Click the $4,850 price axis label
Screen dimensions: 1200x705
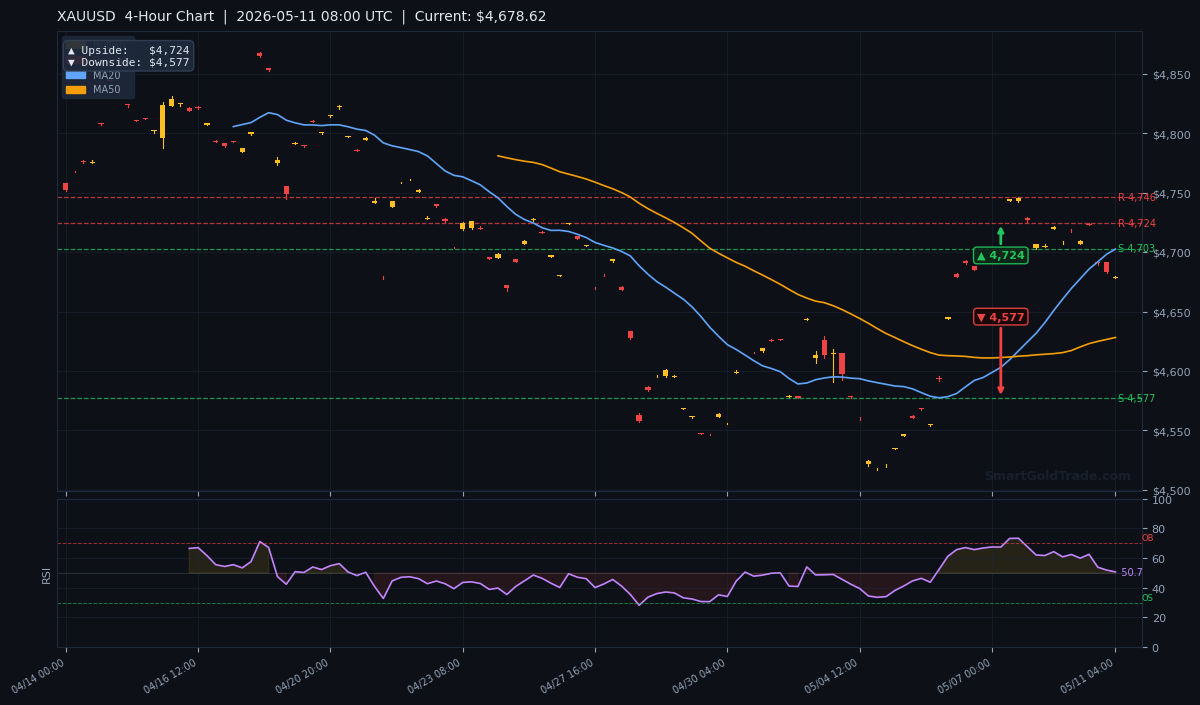[x=1171, y=75]
